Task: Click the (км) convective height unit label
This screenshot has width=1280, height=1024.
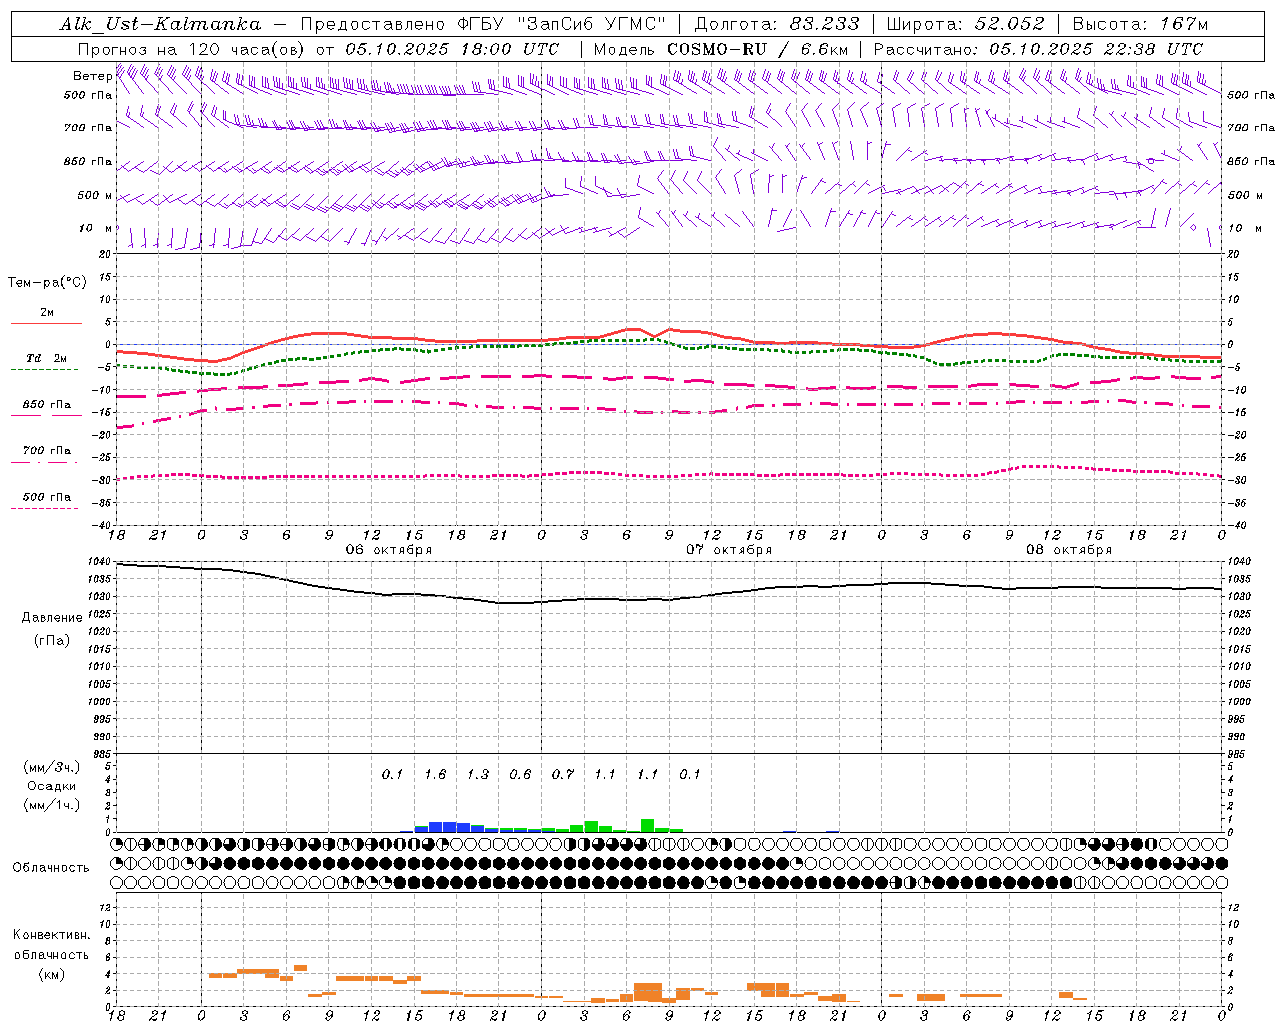Action: [x=51, y=974]
